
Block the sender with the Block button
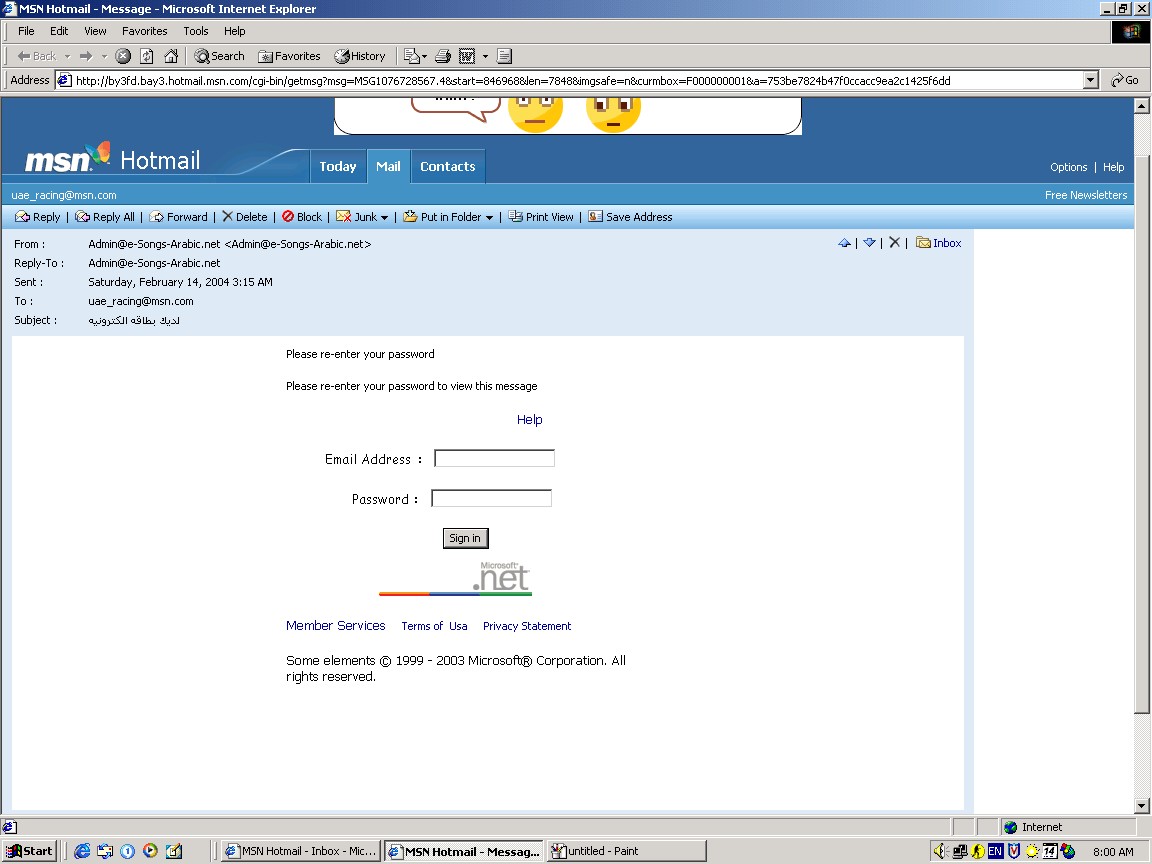[302, 217]
